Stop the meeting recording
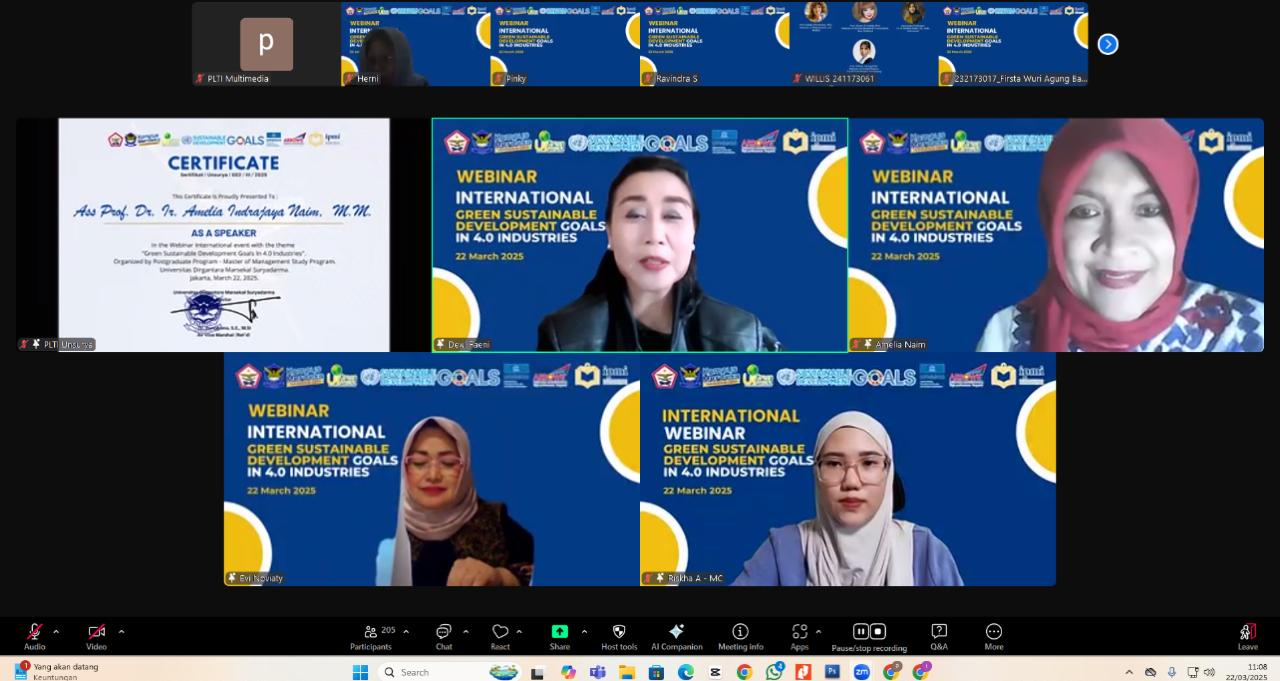The width and height of the screenshot is (1280, 681). coord(878,631)
